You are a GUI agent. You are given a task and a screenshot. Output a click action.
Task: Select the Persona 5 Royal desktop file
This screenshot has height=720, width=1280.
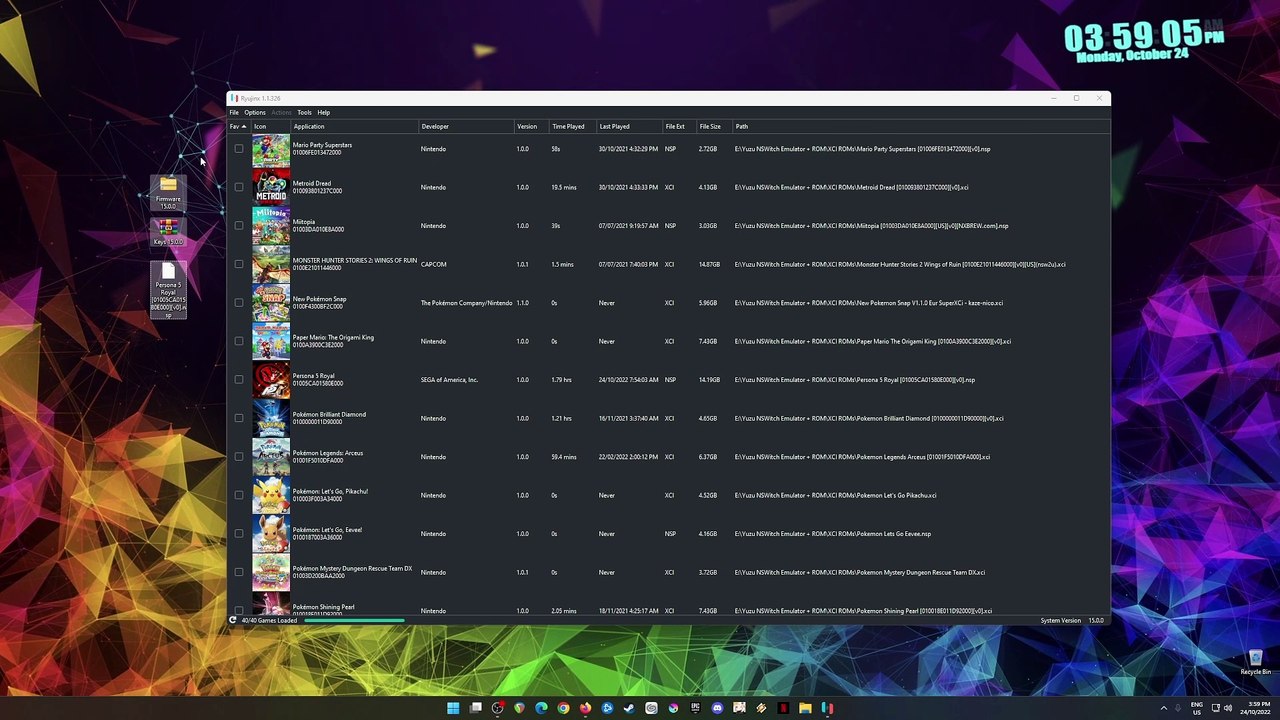168,290
